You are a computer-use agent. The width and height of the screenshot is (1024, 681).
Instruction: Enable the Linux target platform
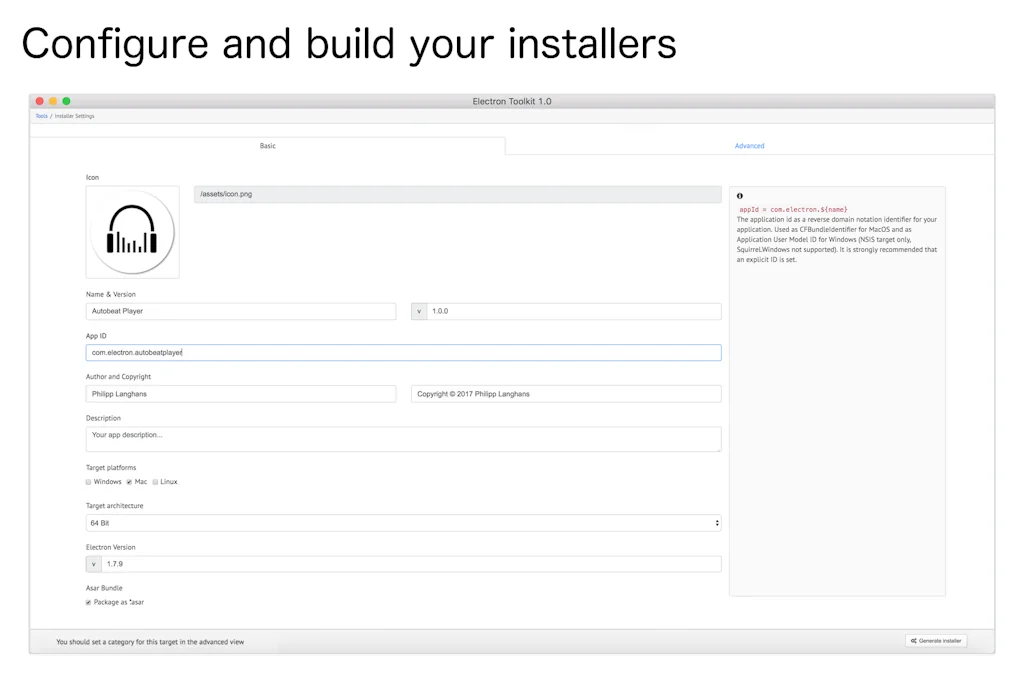click(155, 481)
